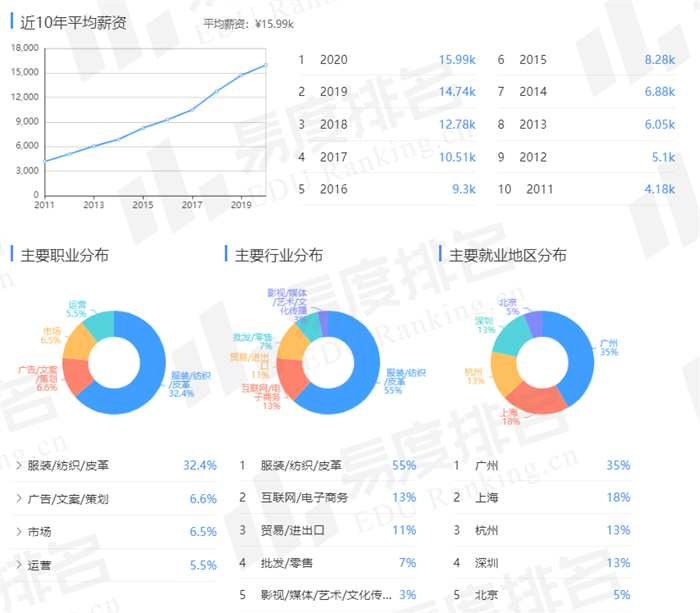Click the 2020 salary value 15.99k
Viewport: 700px width, 613px height.
[x=457, y=60]
